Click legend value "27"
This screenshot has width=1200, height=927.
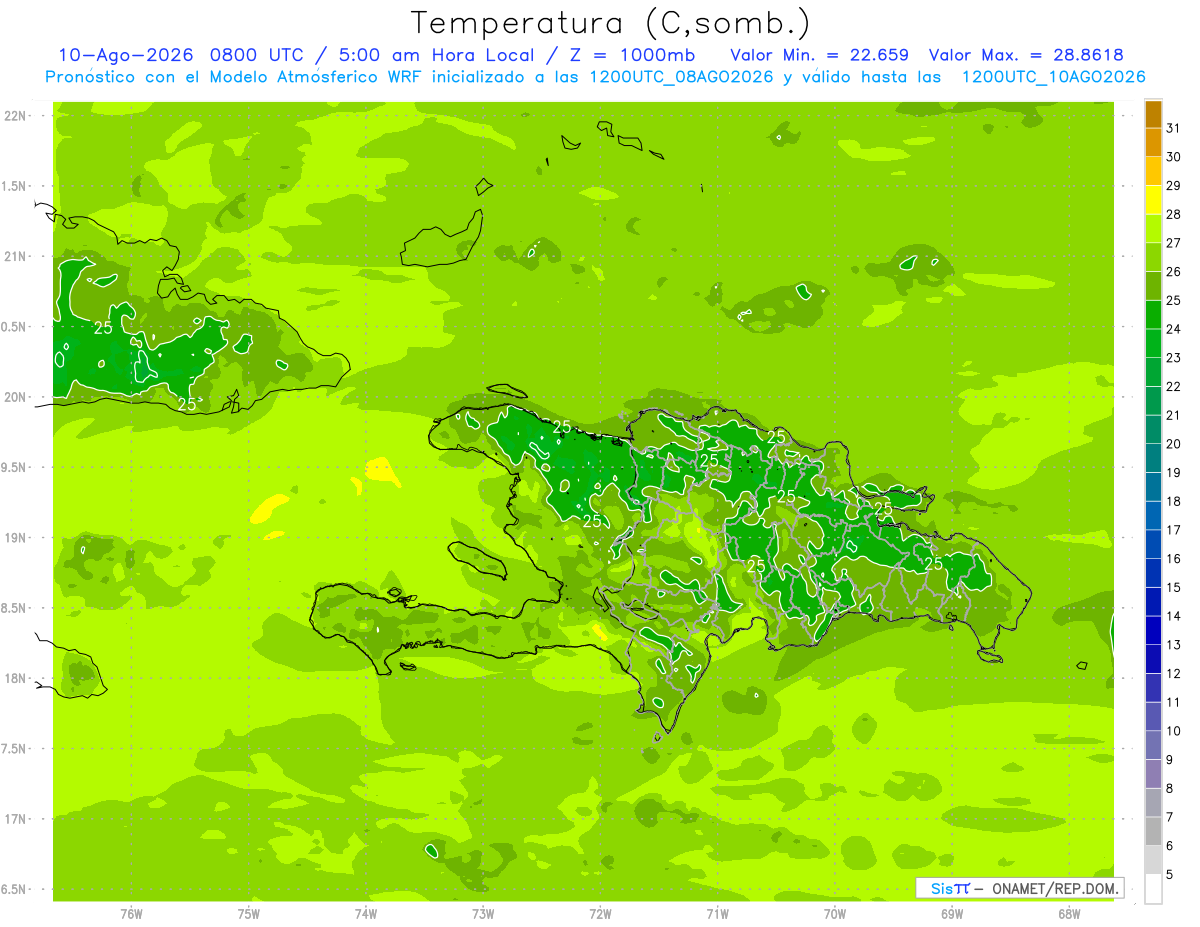pos(1173,243)
